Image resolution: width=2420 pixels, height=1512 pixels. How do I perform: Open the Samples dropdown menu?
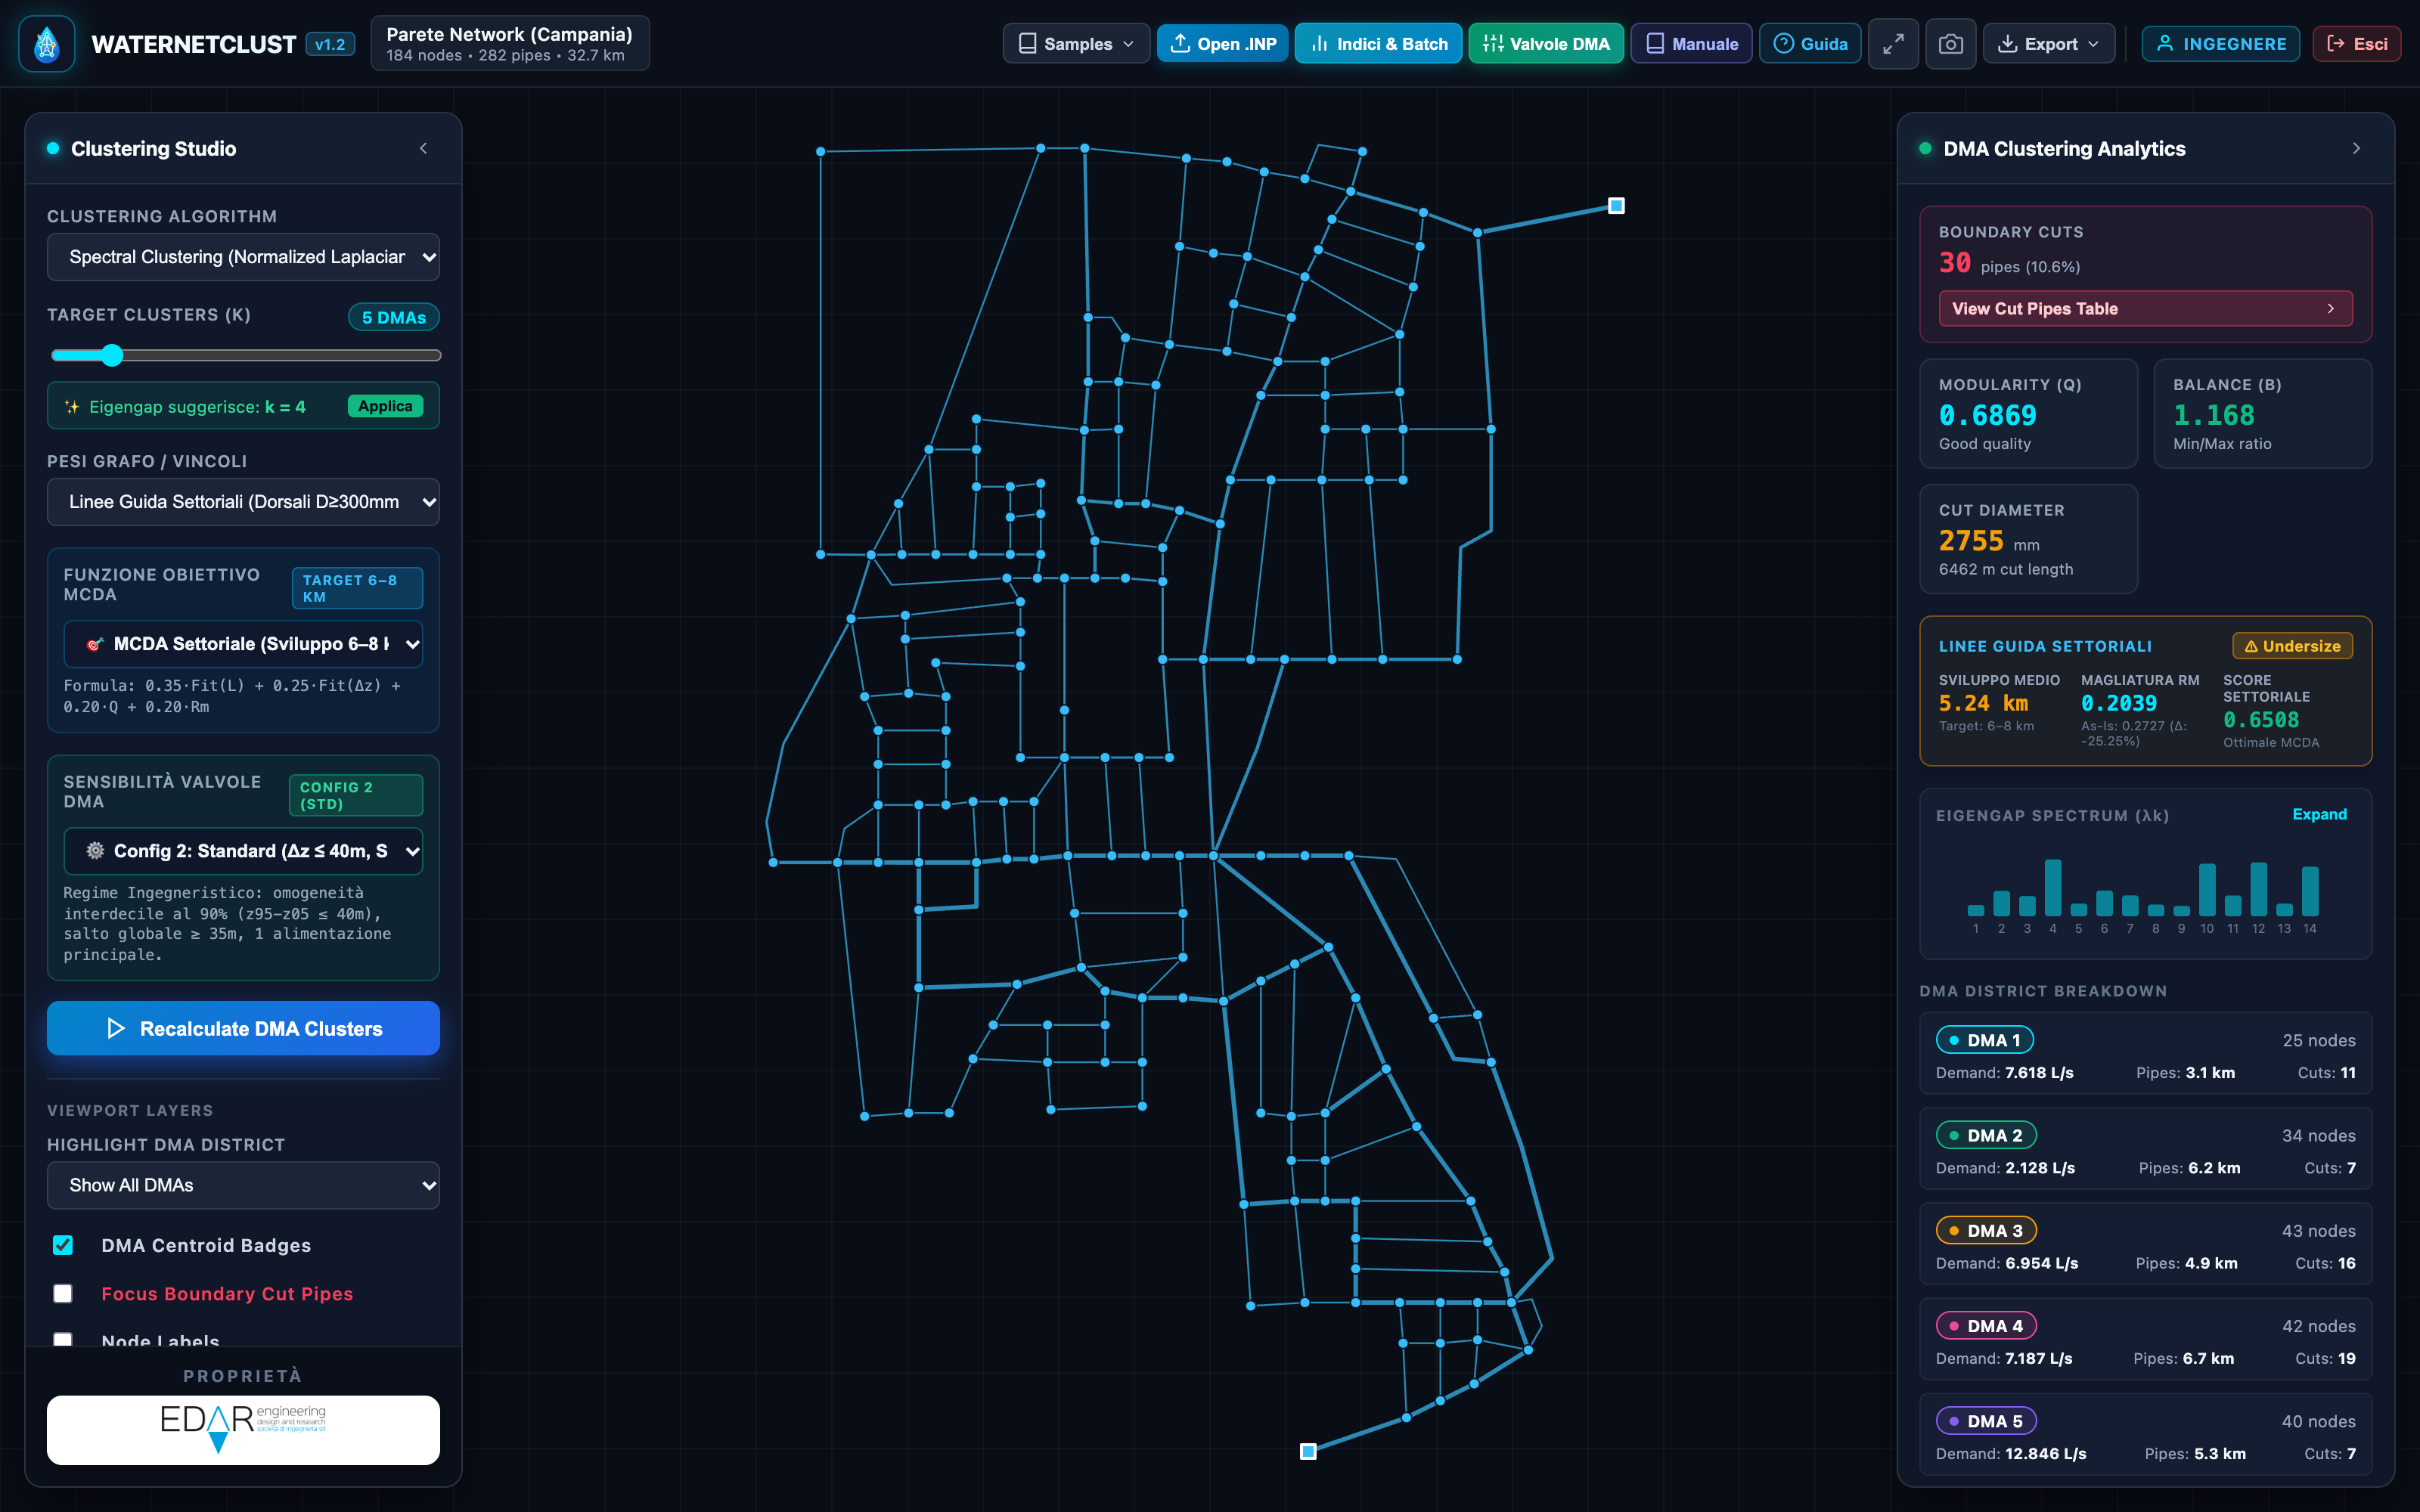pyautogui.click(x=1076, y=44)
